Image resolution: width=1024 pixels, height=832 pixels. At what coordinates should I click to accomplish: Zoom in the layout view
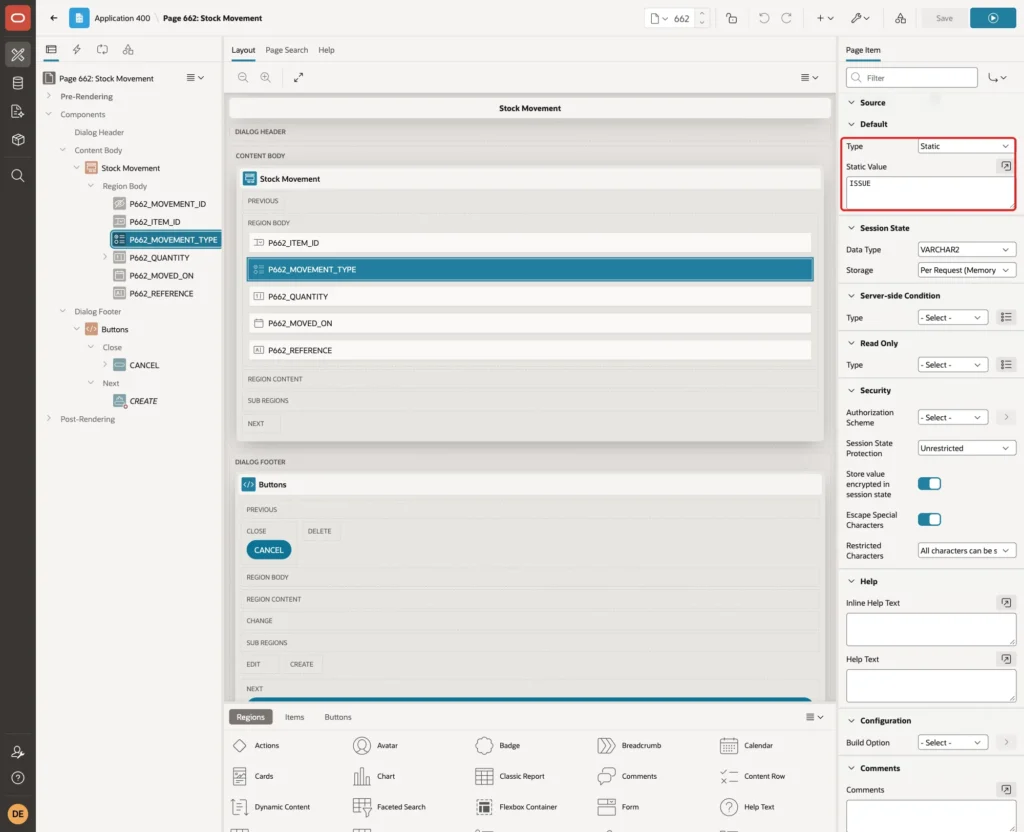click(266, 77)
